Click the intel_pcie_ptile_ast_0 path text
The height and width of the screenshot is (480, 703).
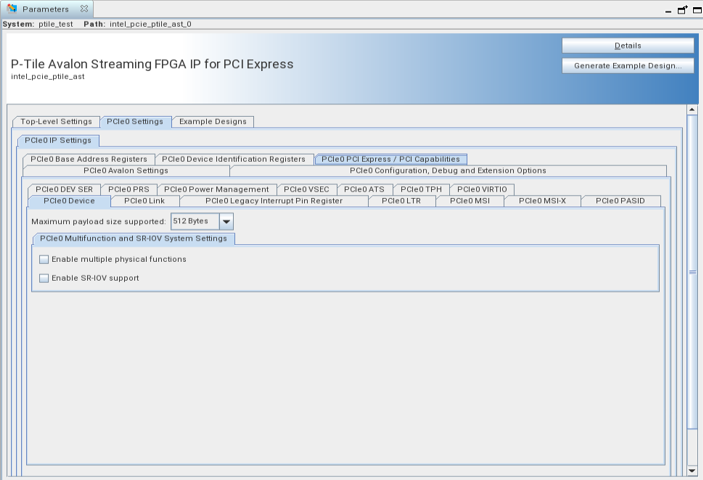tap(150, 24)
